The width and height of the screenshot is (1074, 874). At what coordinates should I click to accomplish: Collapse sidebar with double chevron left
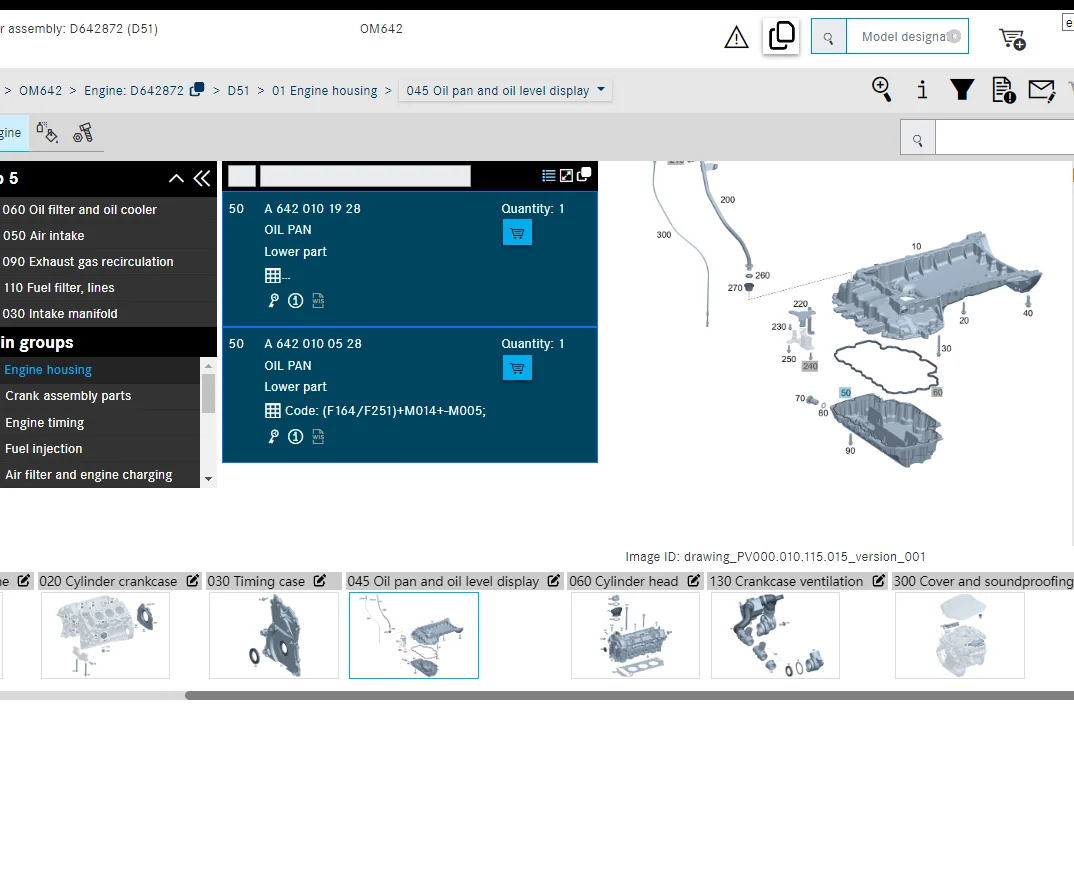click(202, 178)
